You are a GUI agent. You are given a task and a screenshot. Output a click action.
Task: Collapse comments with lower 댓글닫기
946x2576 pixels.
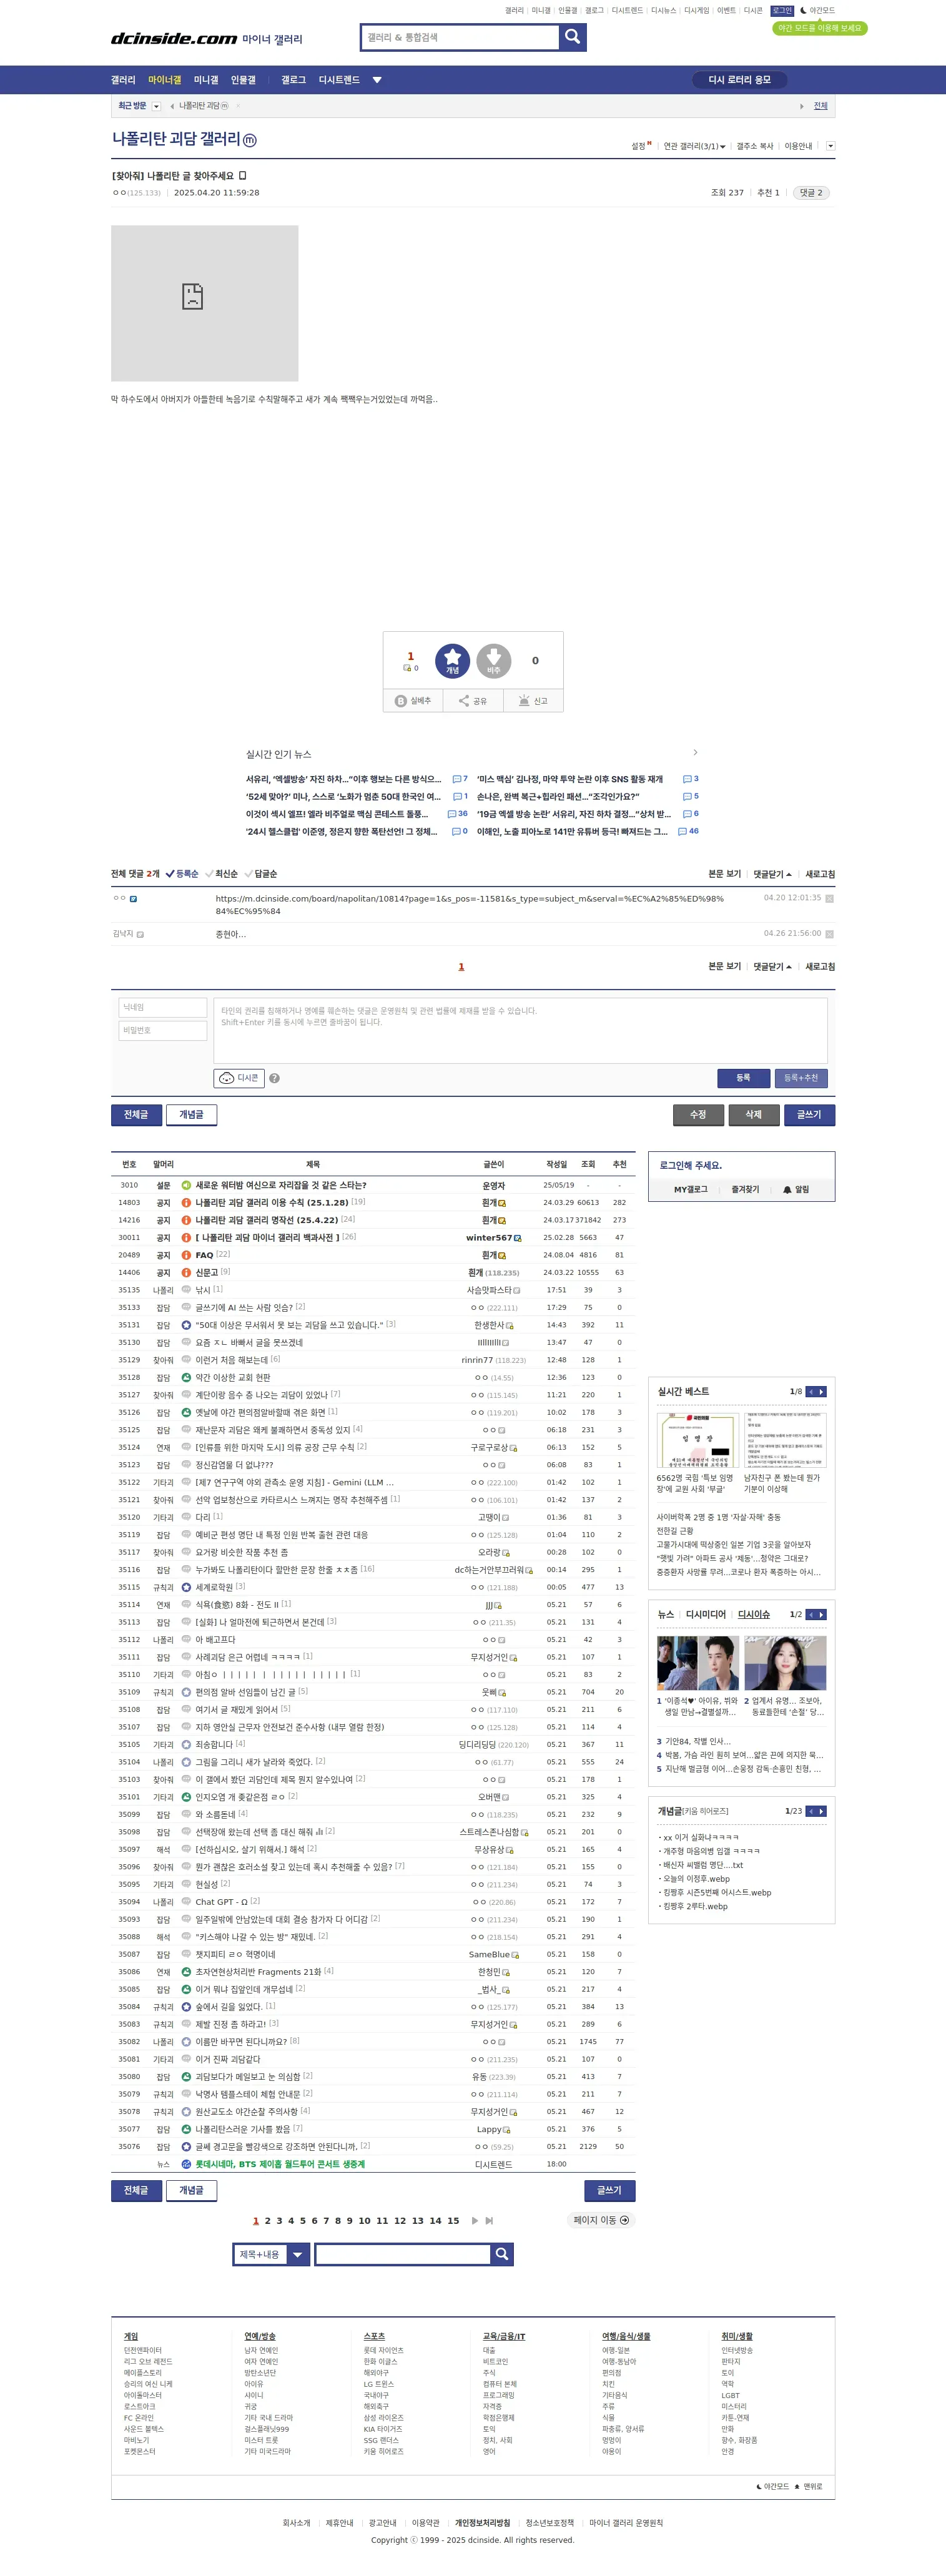pos(772,967)
